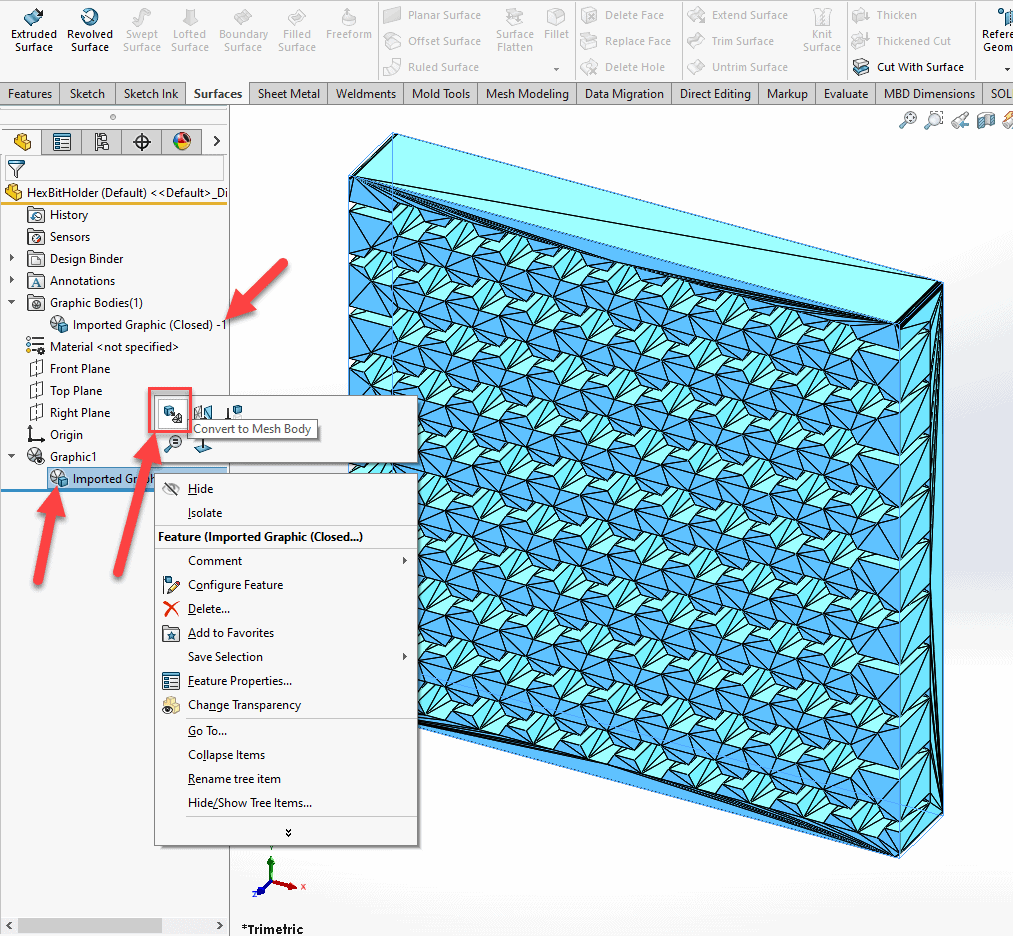Open Feature Properties... dialog

click(x=286, y=681)
